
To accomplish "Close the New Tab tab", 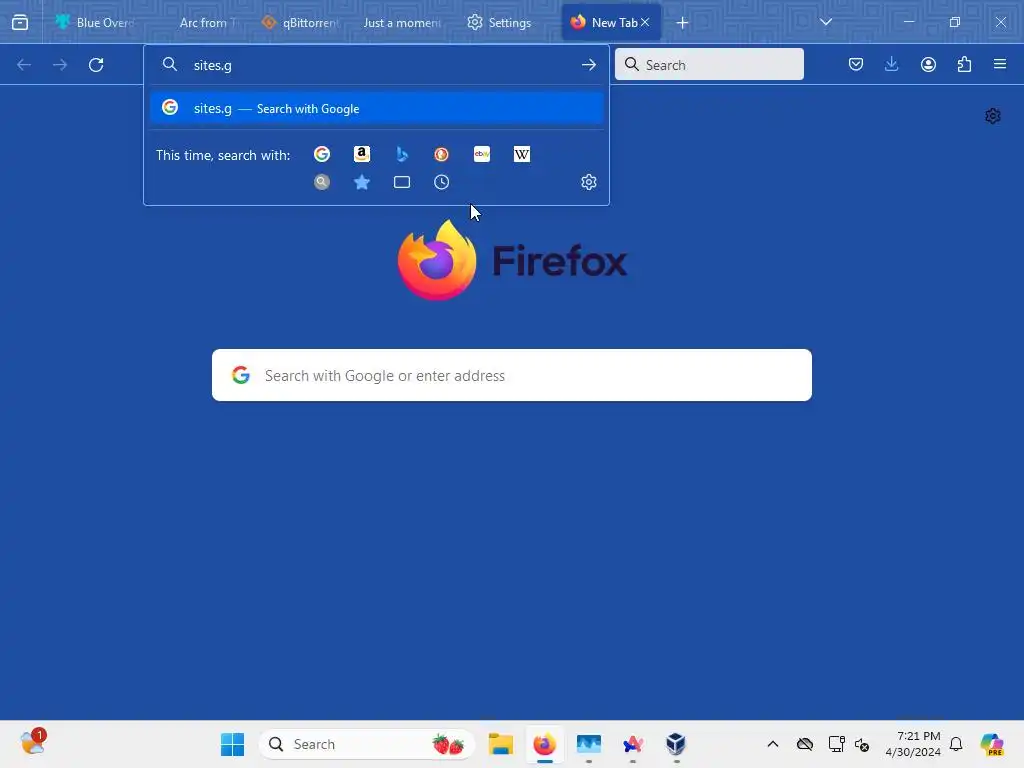I will pos(645,22).
